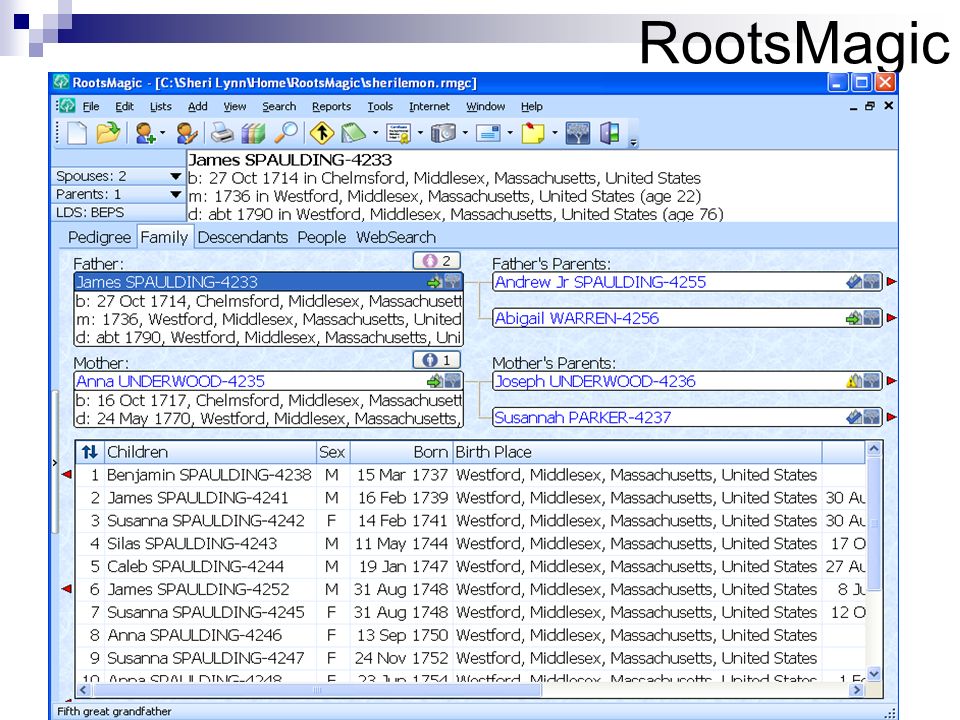This screenshot has height=720, width=960.
Task: Select child row Anna SPAULDING-4246
Action: point(470,636)
